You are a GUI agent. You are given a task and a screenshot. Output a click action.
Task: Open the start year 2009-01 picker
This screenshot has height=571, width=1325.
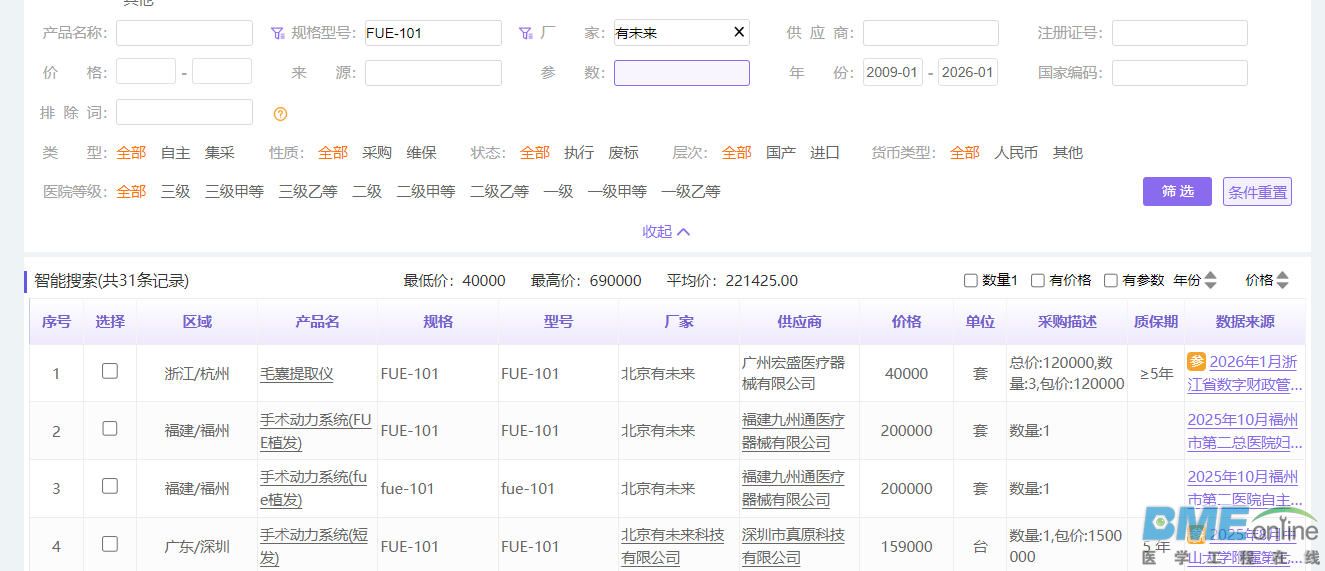pyautogui.click(x=892, y=73)
